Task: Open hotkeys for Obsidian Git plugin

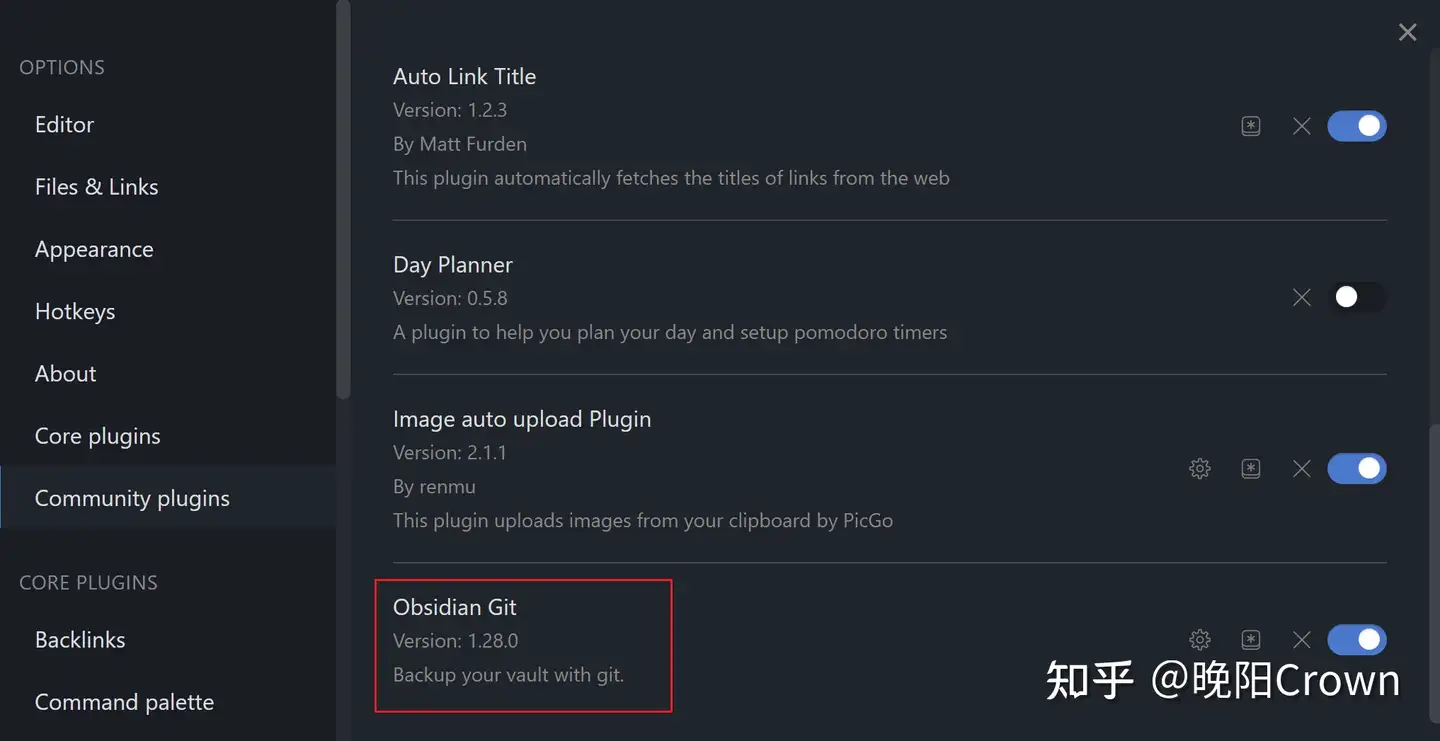Action: [1251, 639]
